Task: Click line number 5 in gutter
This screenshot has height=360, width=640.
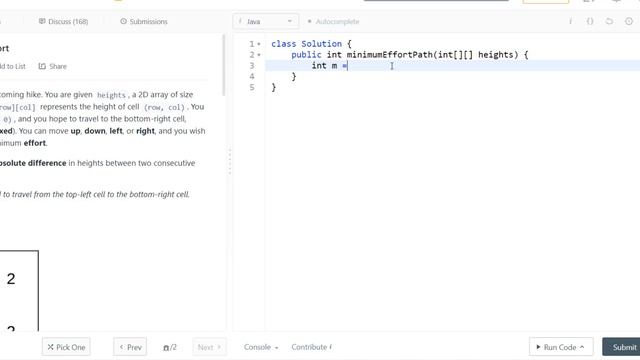Action: pos(252,87)
